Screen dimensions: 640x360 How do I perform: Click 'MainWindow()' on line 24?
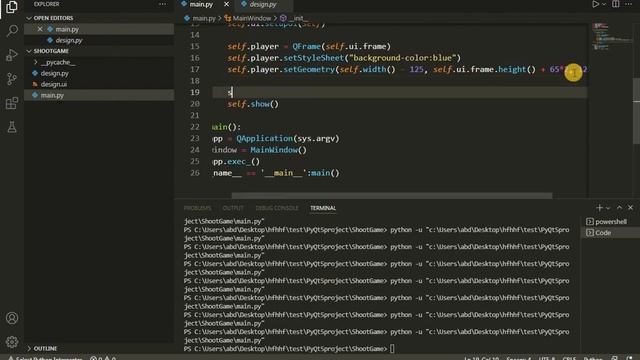(x=278, y=150)
